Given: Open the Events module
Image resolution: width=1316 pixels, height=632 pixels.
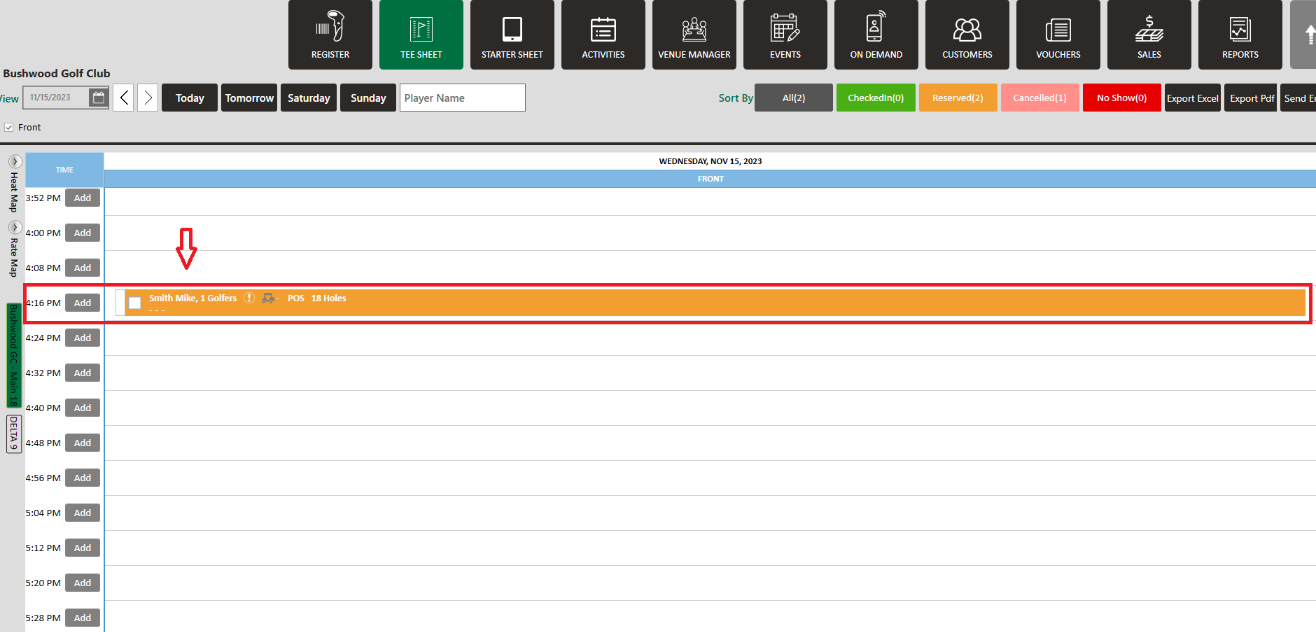Looking at the screenshot, I should 785,35.
